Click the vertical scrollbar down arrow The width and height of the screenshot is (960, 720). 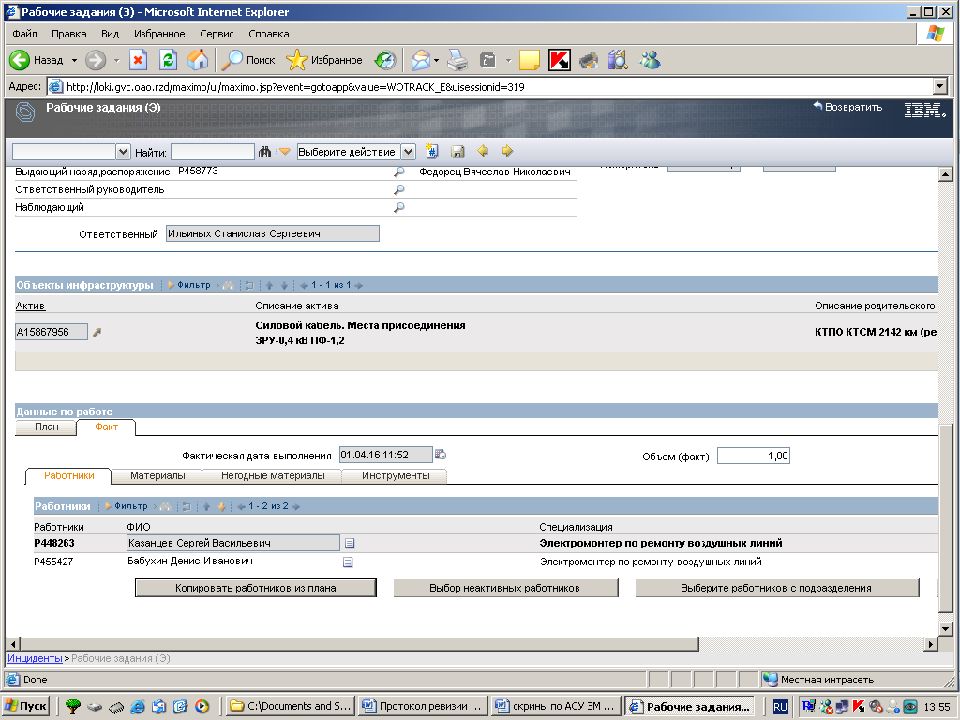pos(945,629)
